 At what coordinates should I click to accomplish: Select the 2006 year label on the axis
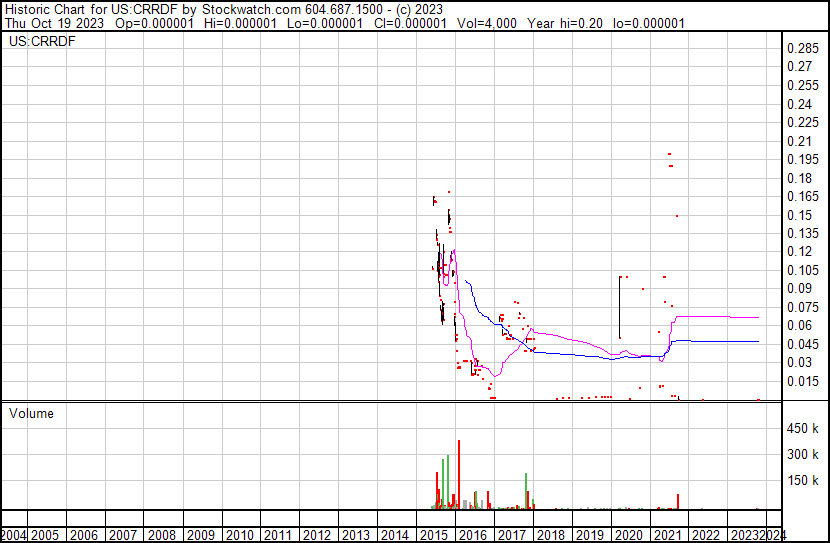click(84, 535)
